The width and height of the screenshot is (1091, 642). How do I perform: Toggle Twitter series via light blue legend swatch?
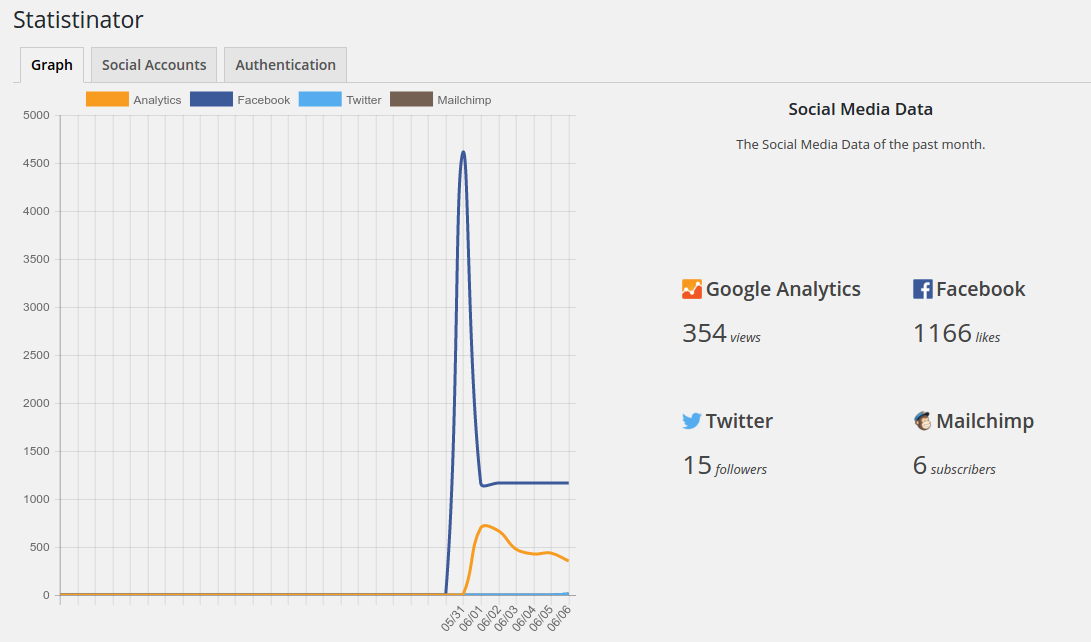click(320, 99)
